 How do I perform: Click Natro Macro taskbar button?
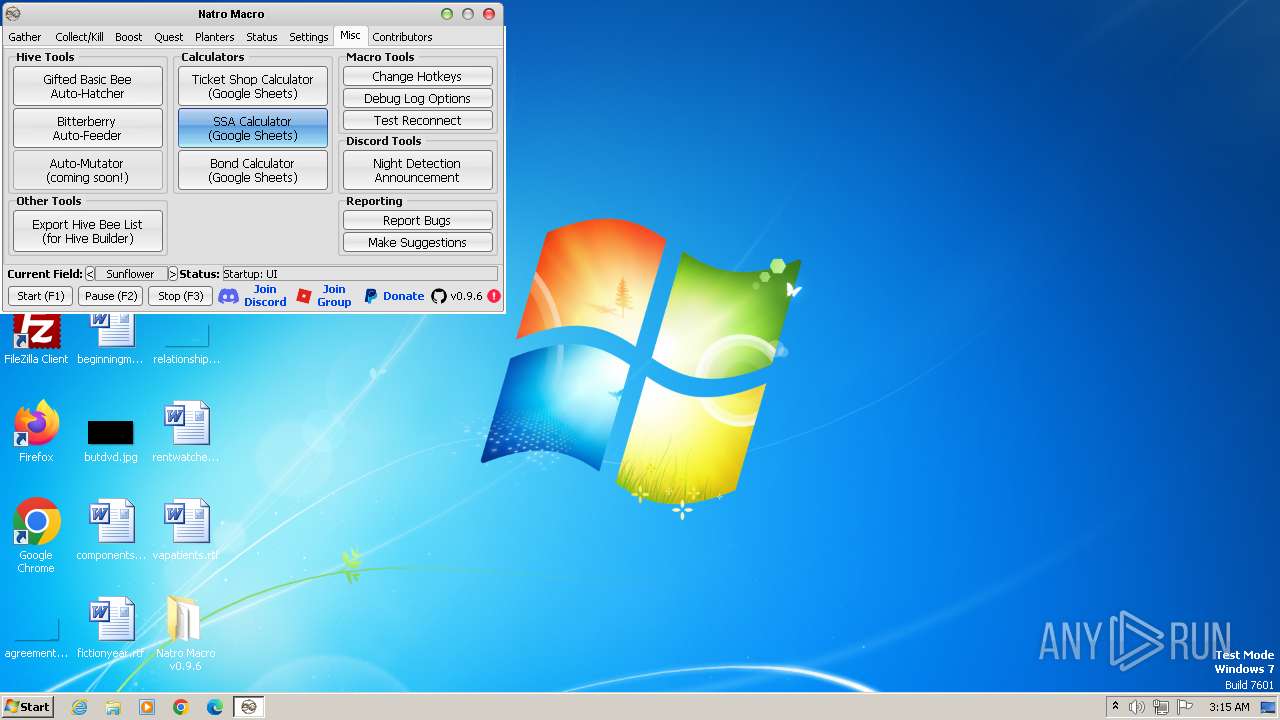click(x=249, y=707)
